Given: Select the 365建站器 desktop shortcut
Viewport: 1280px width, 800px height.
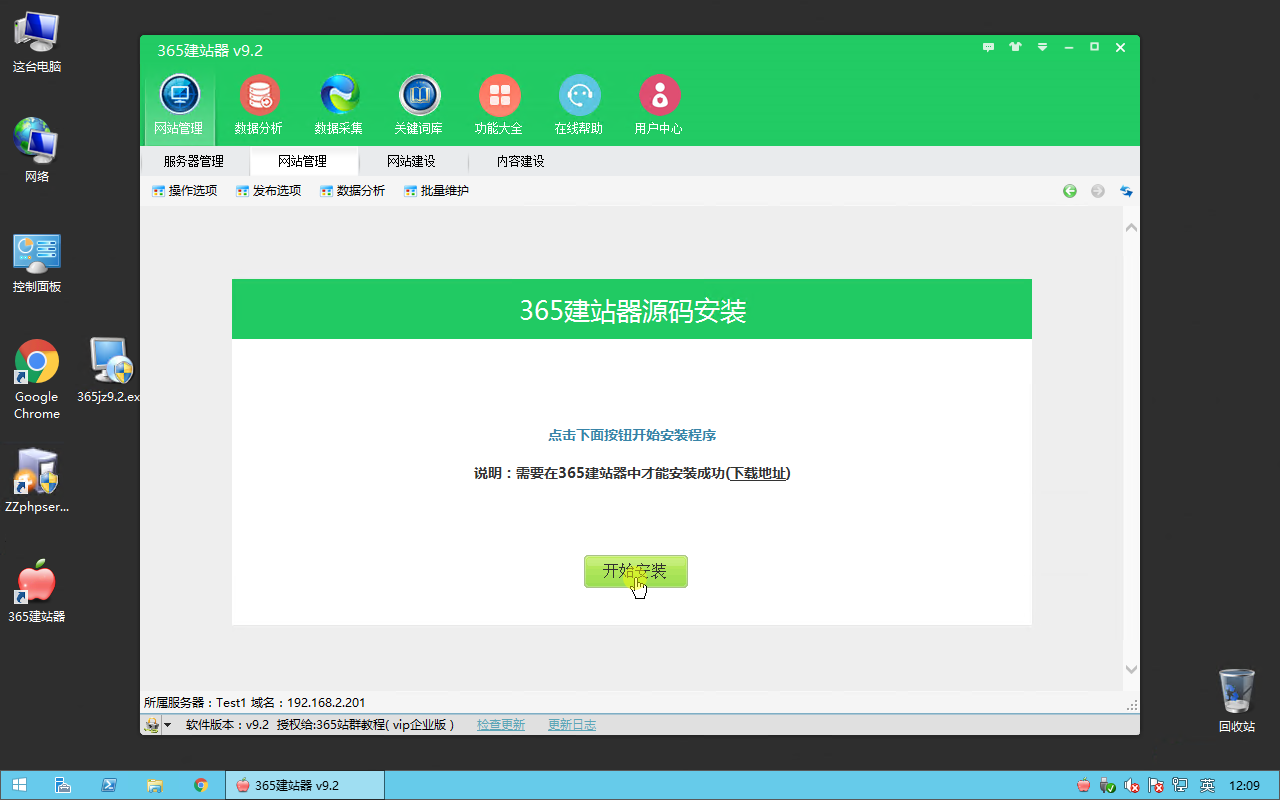Looking at the screenshot, I should pos(37,591).
